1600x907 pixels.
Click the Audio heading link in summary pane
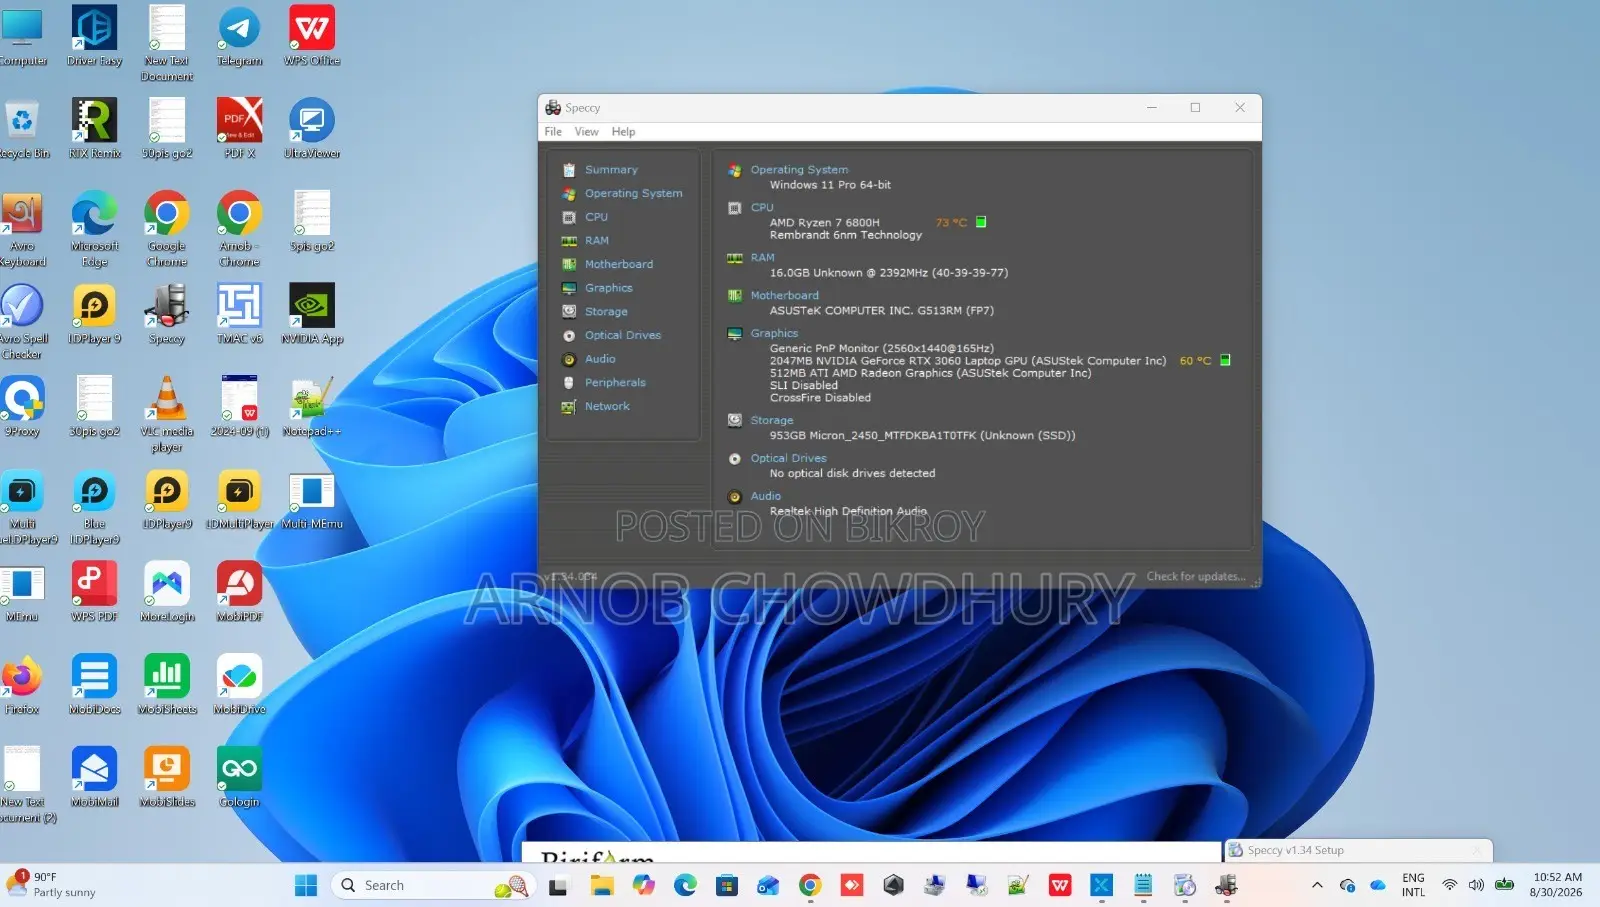(x=765, y=497)
